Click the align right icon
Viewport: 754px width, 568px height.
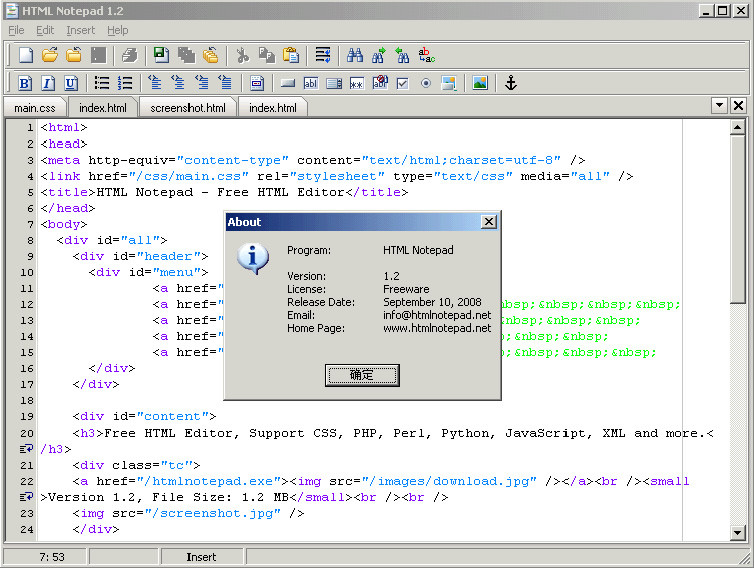pos(202,83)
